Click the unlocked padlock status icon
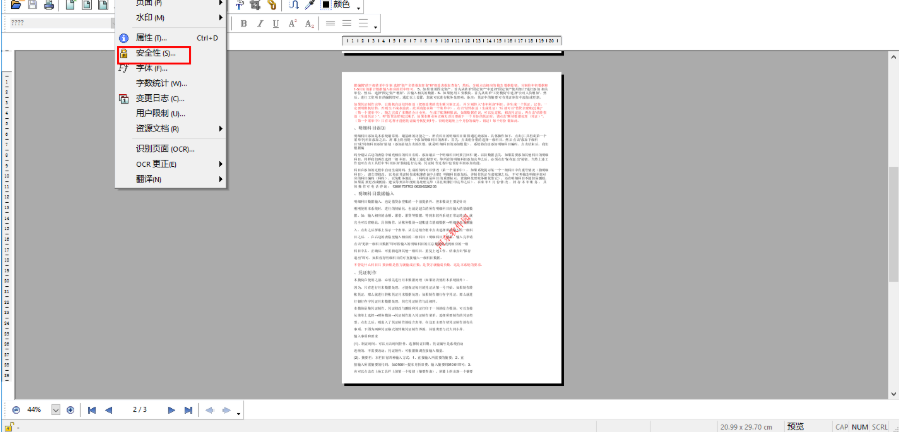This screenshot has width=899, height=432. (10, 426)
